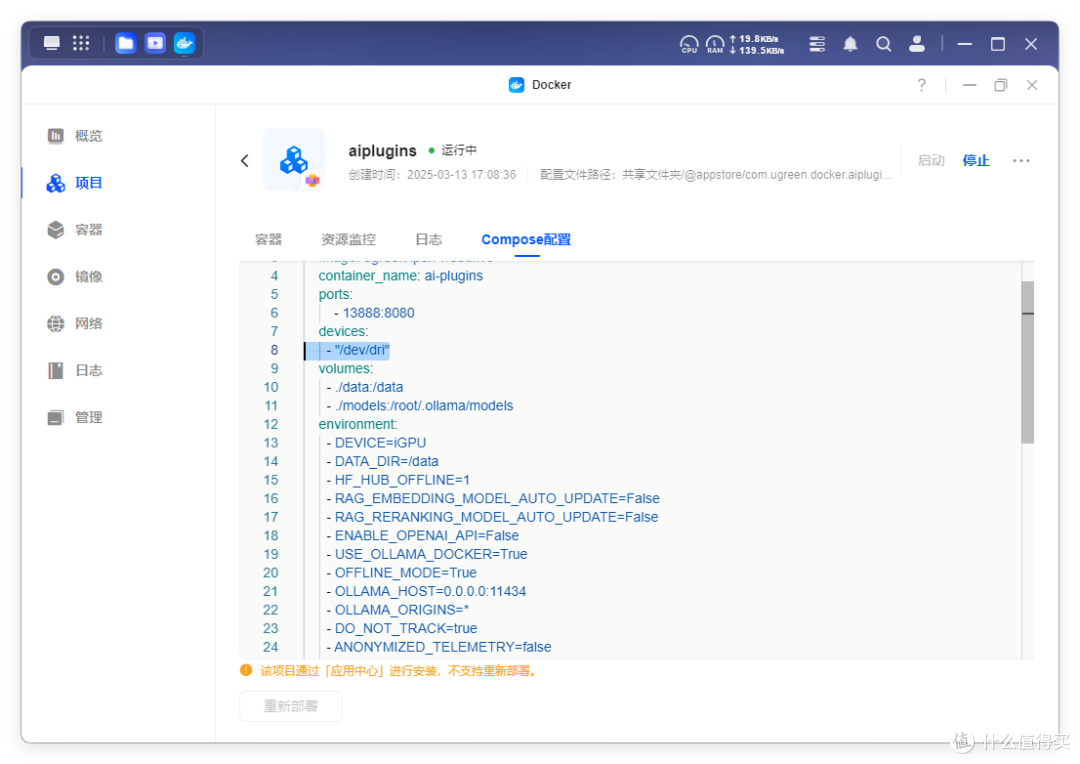Click the 重新部署 redeploy button
The height and width of the screenshot is (764, 1080).
pos(291,706)
